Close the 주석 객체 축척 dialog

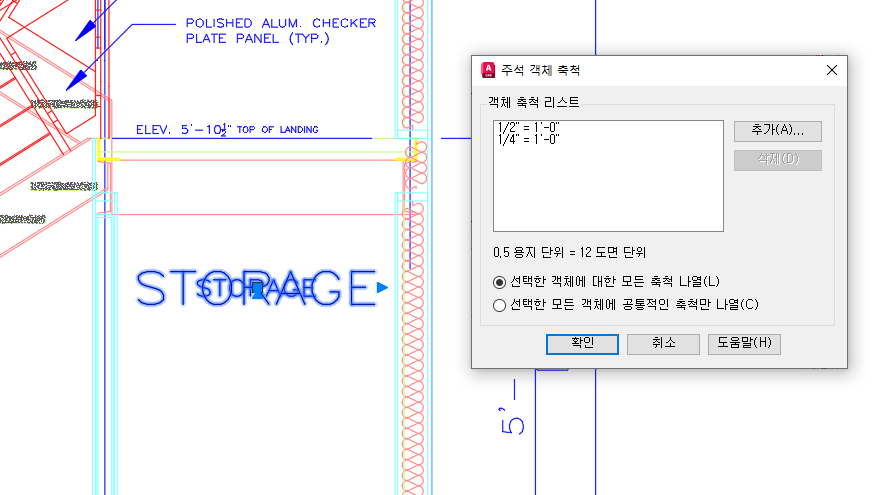[832, 70]
